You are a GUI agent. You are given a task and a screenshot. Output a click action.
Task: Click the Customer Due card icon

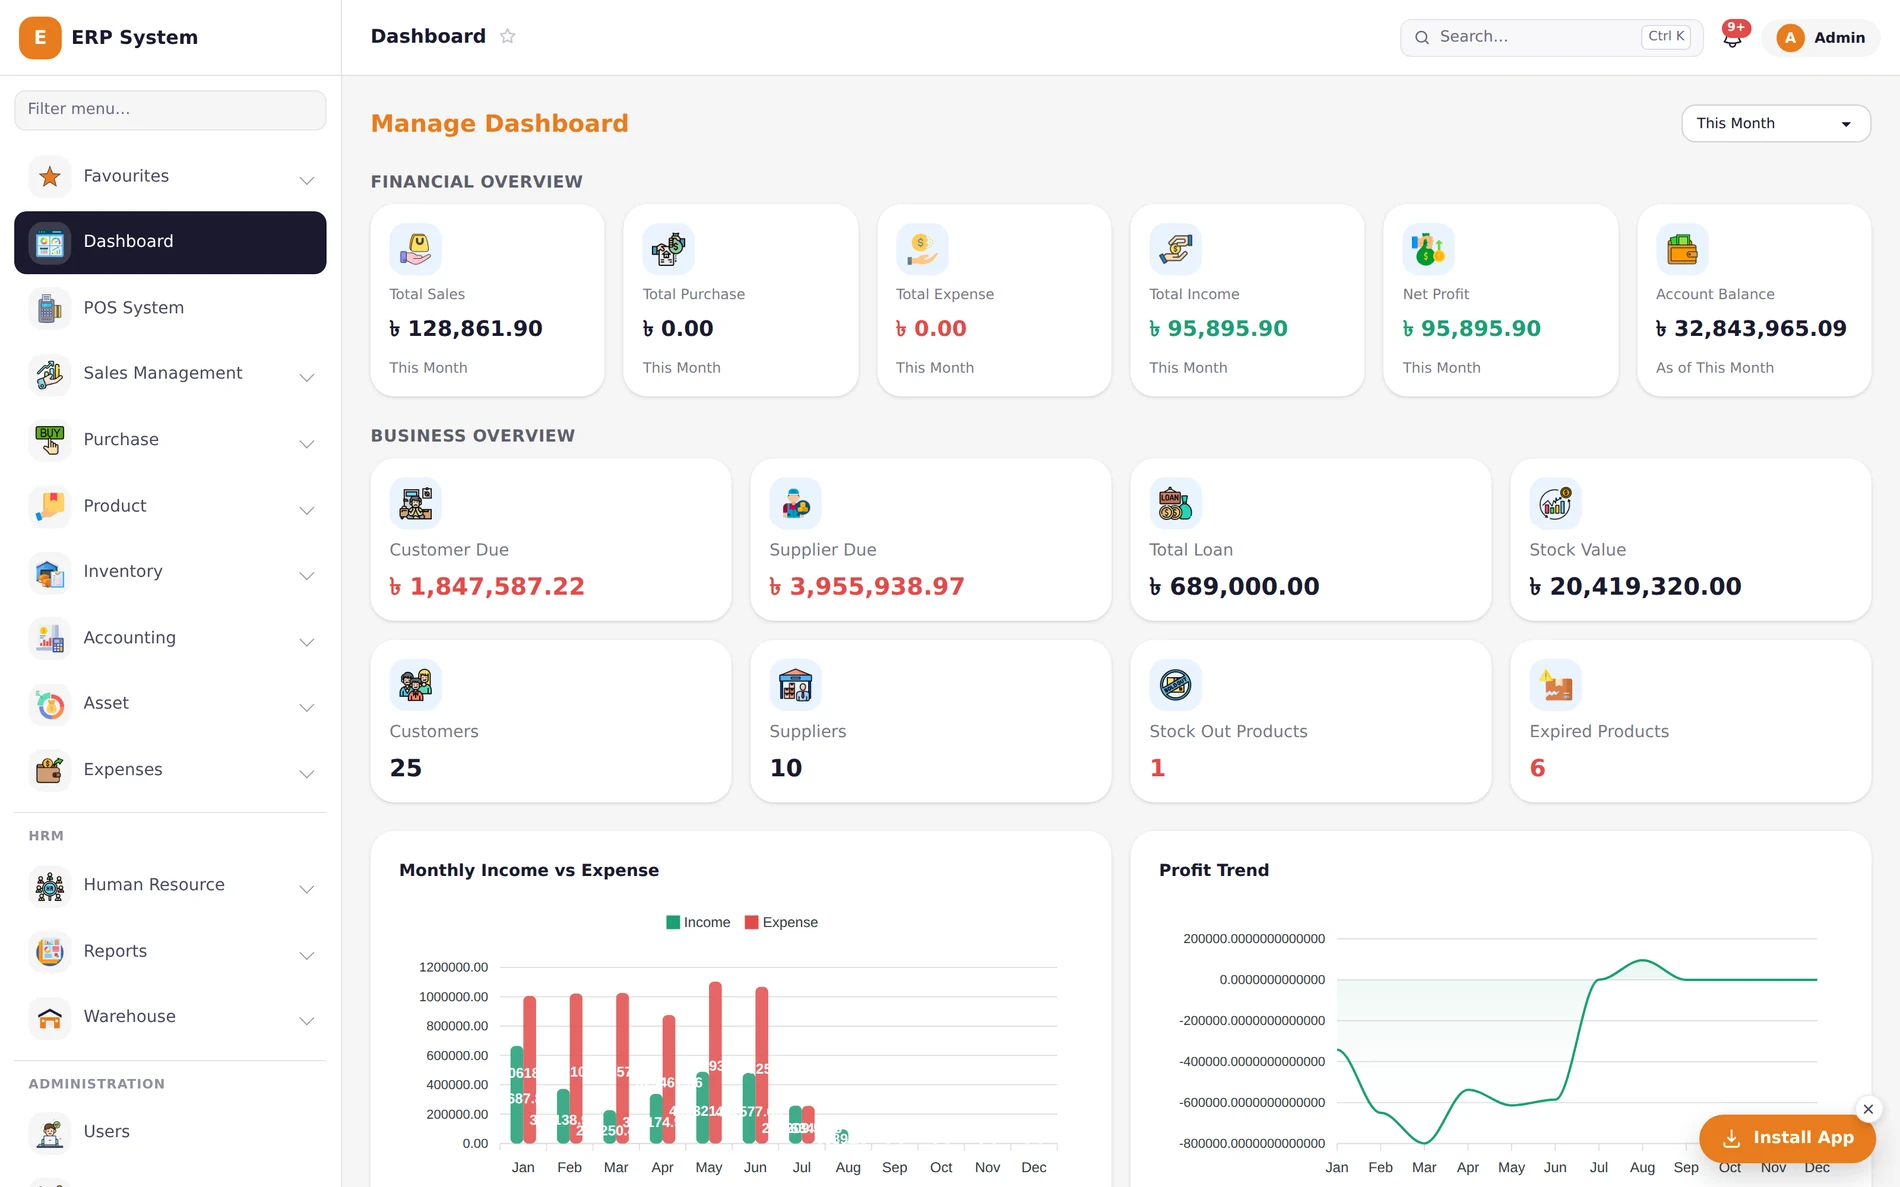pos(415,503)
